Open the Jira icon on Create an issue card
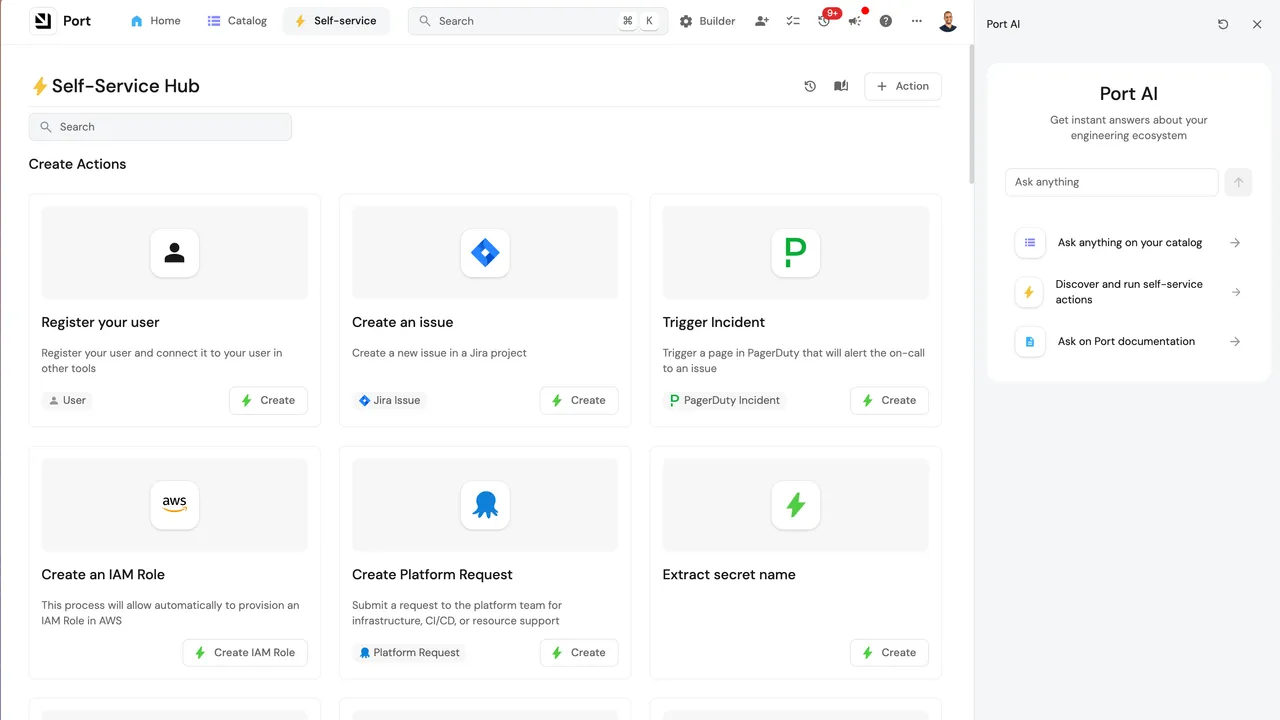The image size is (1280, 720). [485, 253]
